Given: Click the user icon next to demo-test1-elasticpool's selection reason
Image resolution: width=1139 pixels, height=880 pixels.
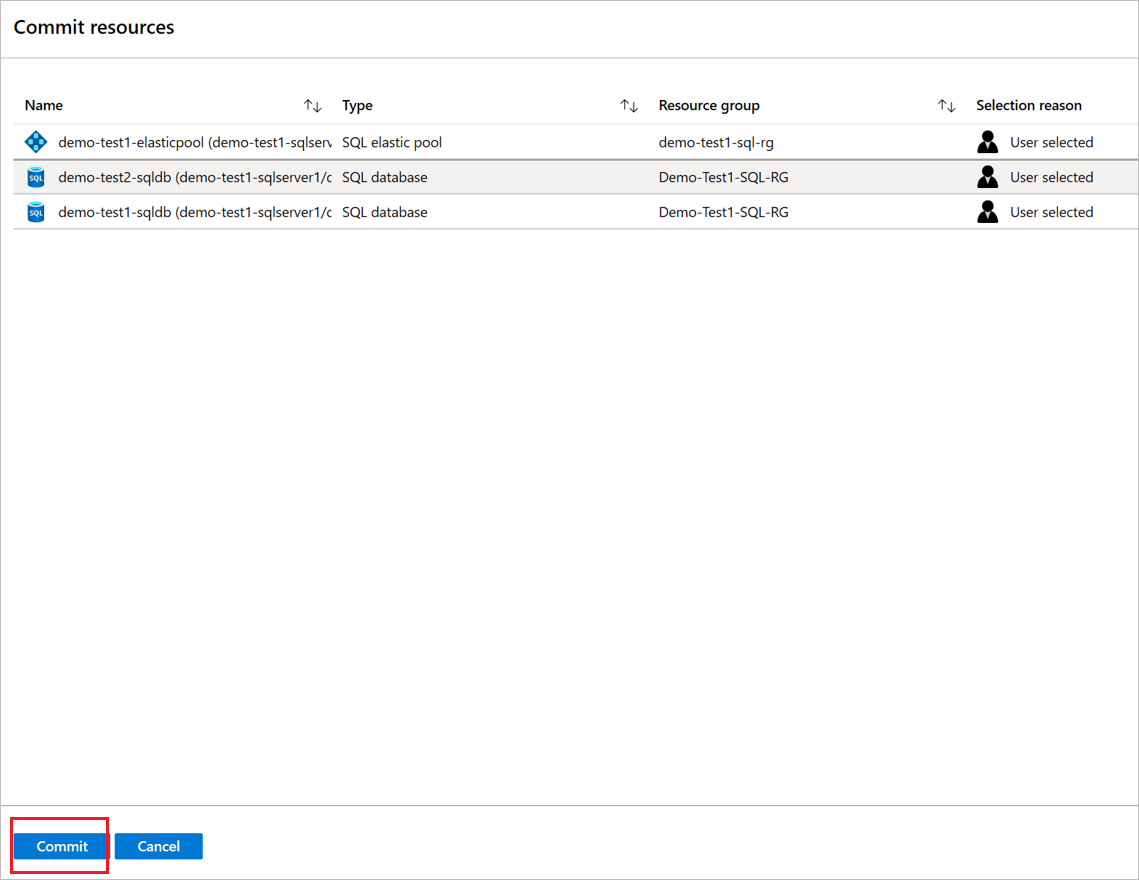Looking at the screenshot, I should click(987, 141).
